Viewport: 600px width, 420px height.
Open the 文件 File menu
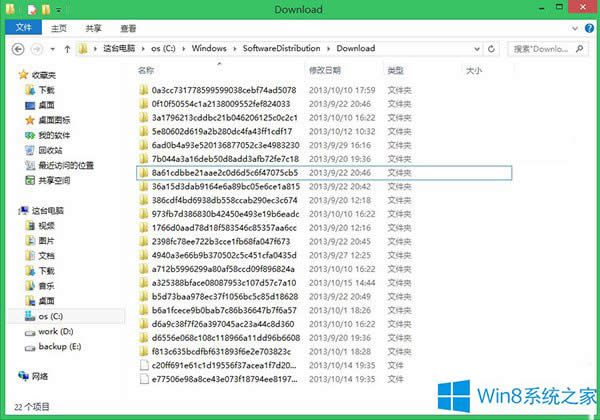click(x=22, y=28)
